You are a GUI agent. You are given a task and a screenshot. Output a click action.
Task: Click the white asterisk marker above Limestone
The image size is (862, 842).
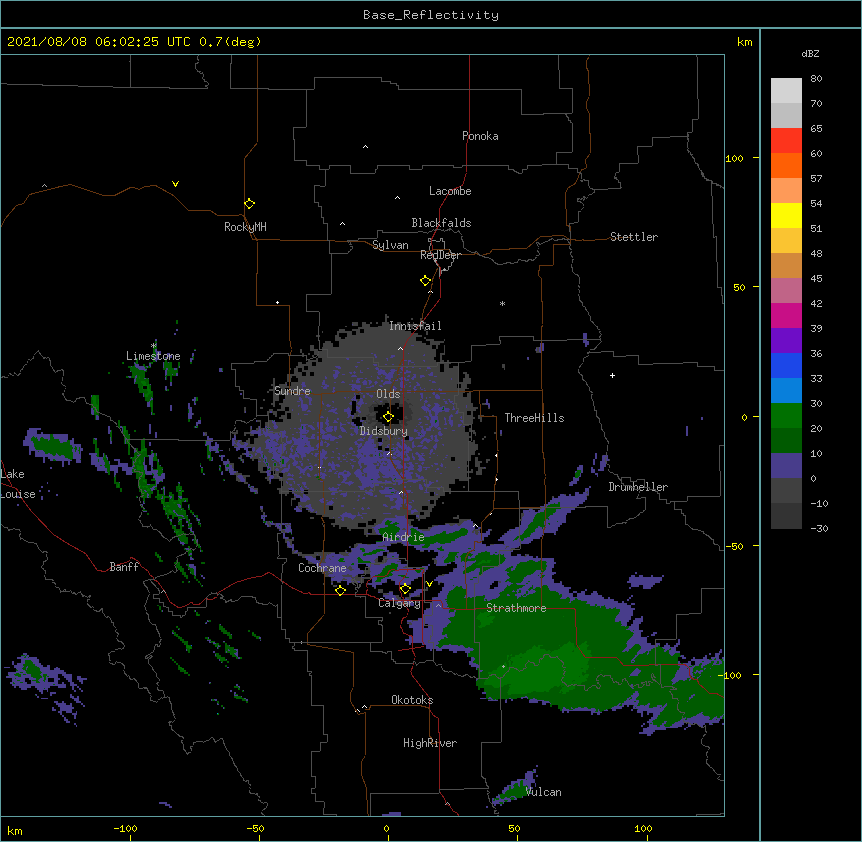pyautogui.click(x=154, y=346)
